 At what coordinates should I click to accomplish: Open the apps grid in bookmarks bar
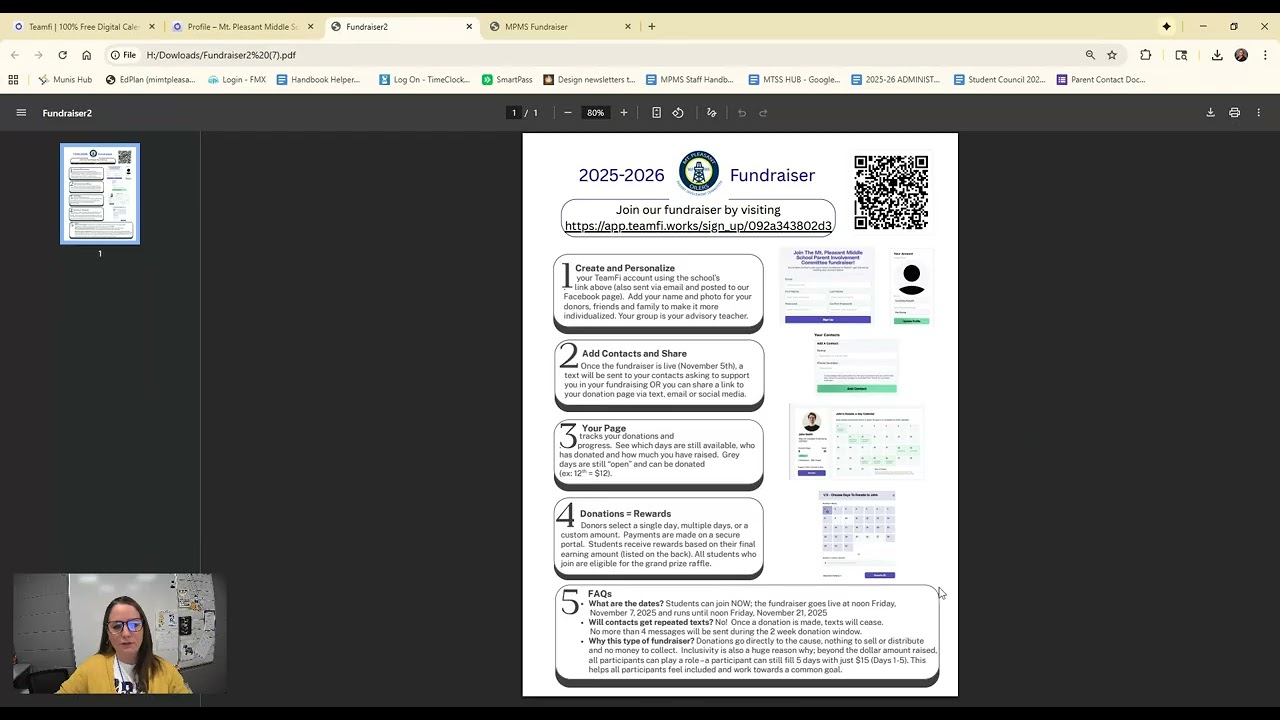pyautogui.click(x=13, y=80)
